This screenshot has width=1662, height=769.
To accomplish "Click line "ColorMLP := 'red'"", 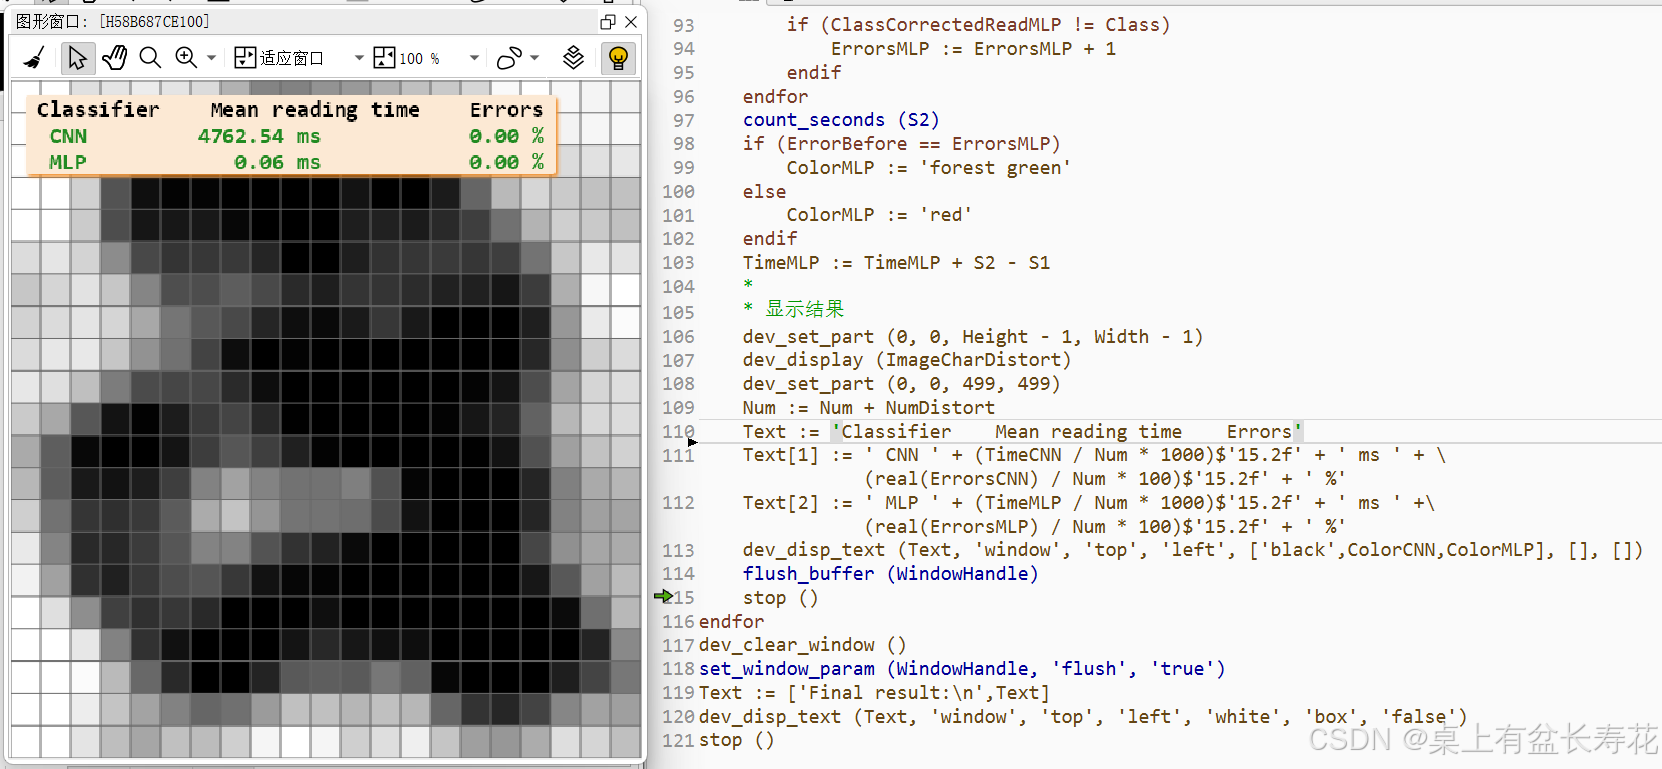I will (879, 215).
